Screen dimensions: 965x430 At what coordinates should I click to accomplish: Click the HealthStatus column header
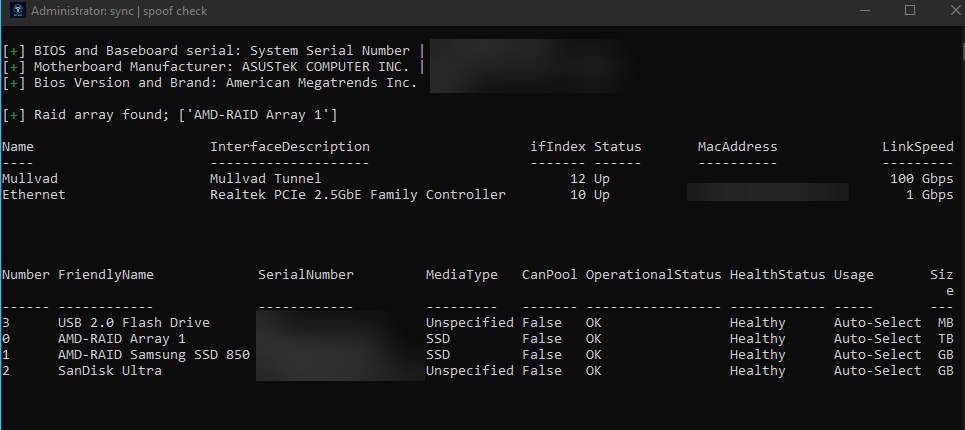[777, 275]
